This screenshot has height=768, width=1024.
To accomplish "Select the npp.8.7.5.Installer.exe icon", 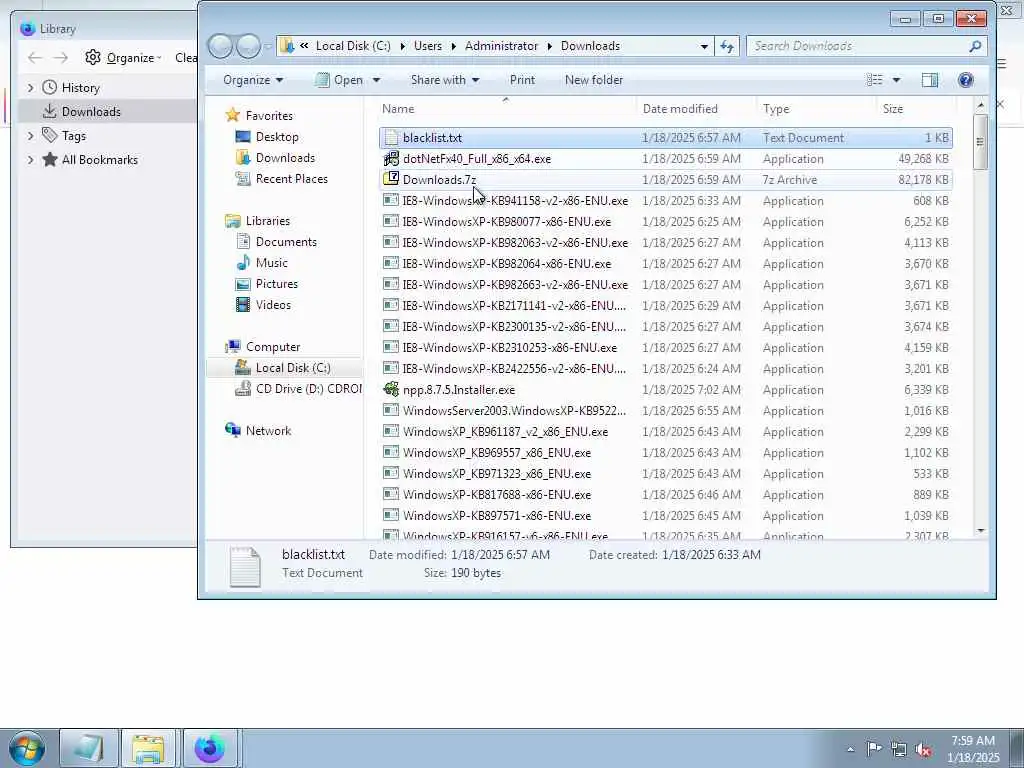I will [391, 389].
